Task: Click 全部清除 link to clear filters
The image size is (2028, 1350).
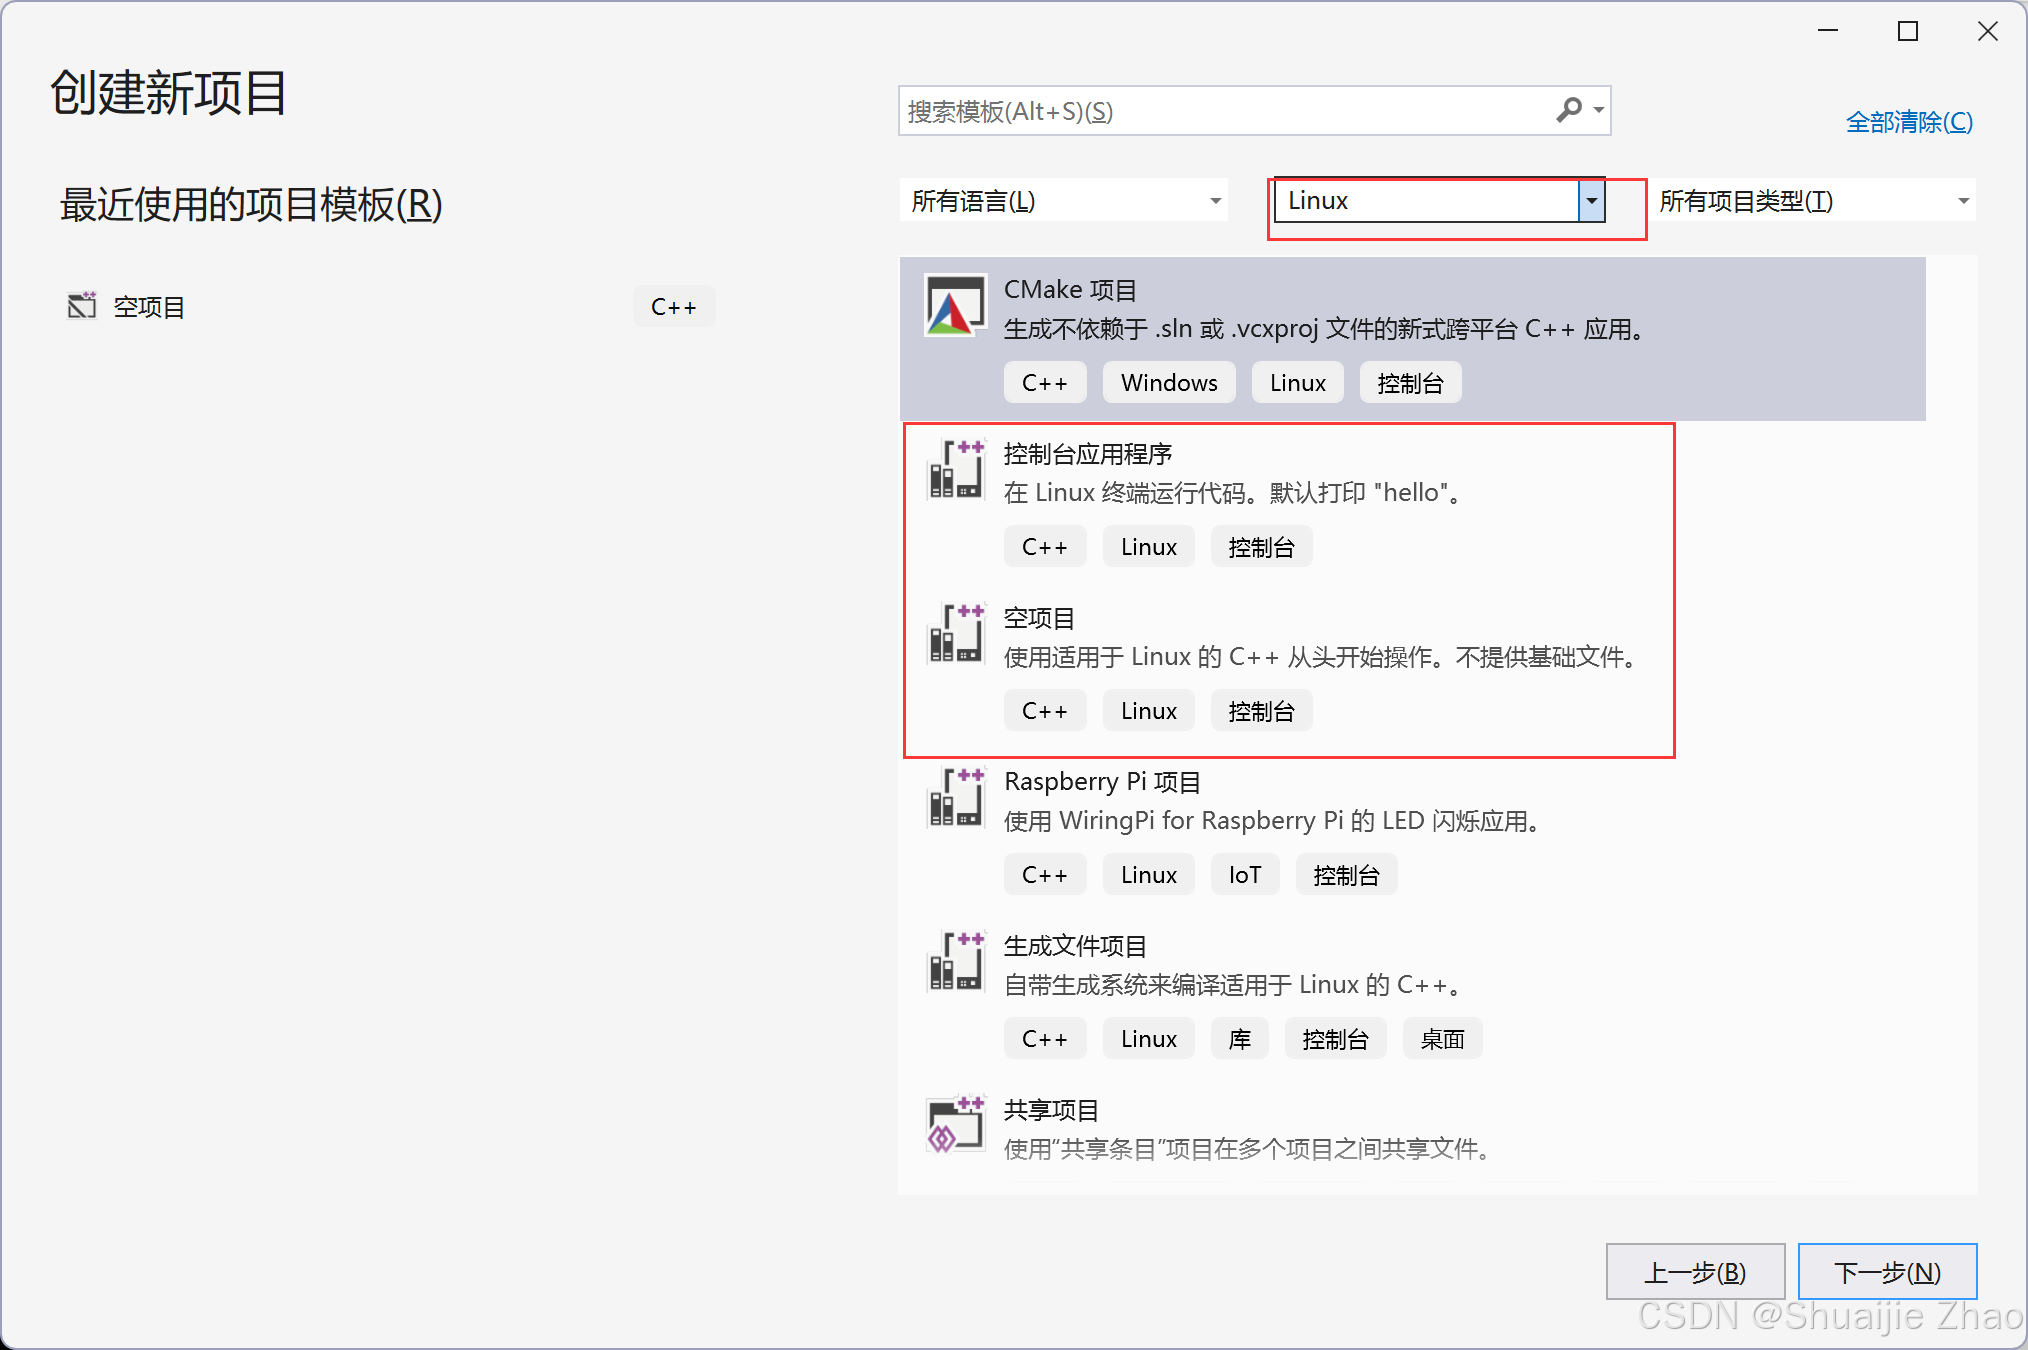Action: (1908, 122)
